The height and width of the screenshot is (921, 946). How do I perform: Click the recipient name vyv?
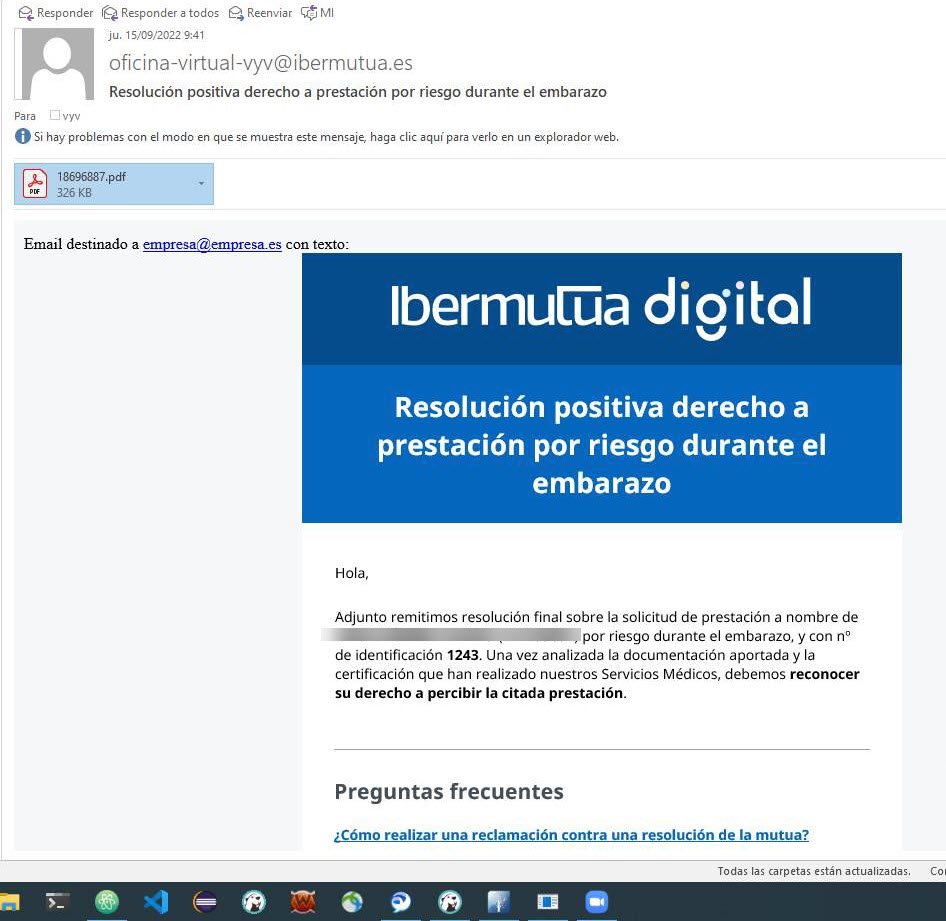(x=71, y=116)
